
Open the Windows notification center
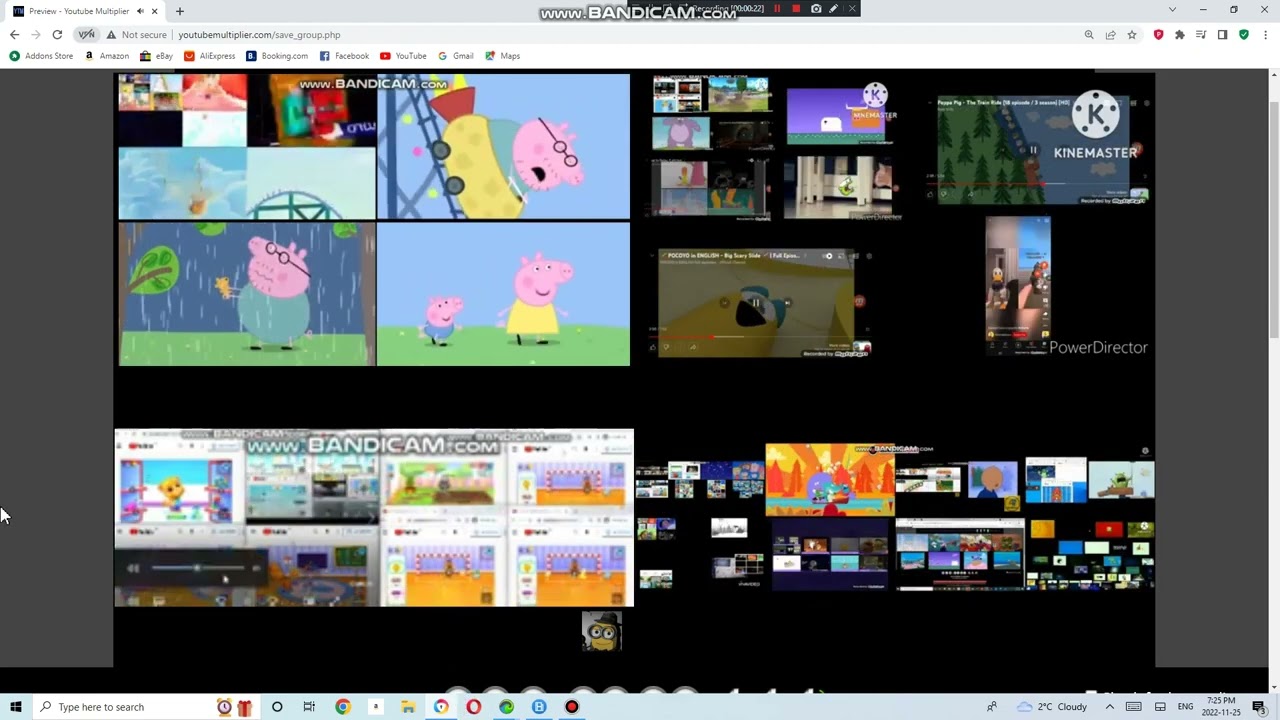[x=1259, y=707]
